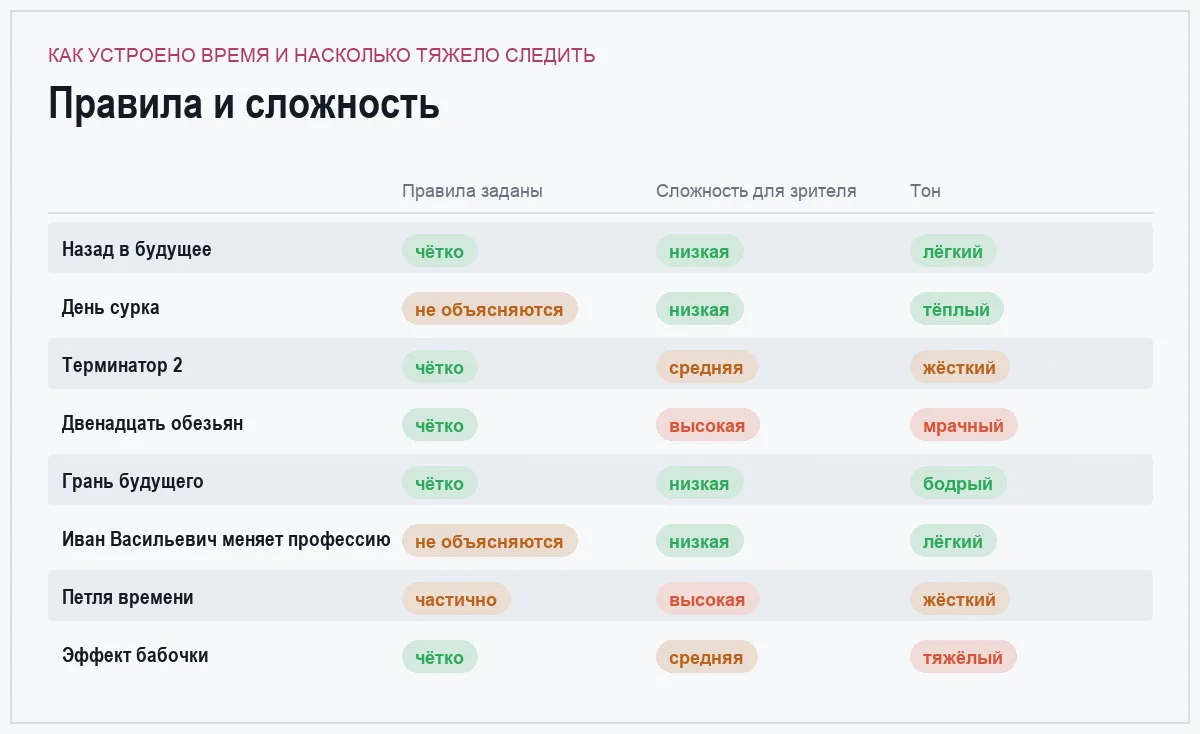Click 'жёсткий' badge in Терминатор 2 row
The image size is (1200, 734).
tap(960, 367)
